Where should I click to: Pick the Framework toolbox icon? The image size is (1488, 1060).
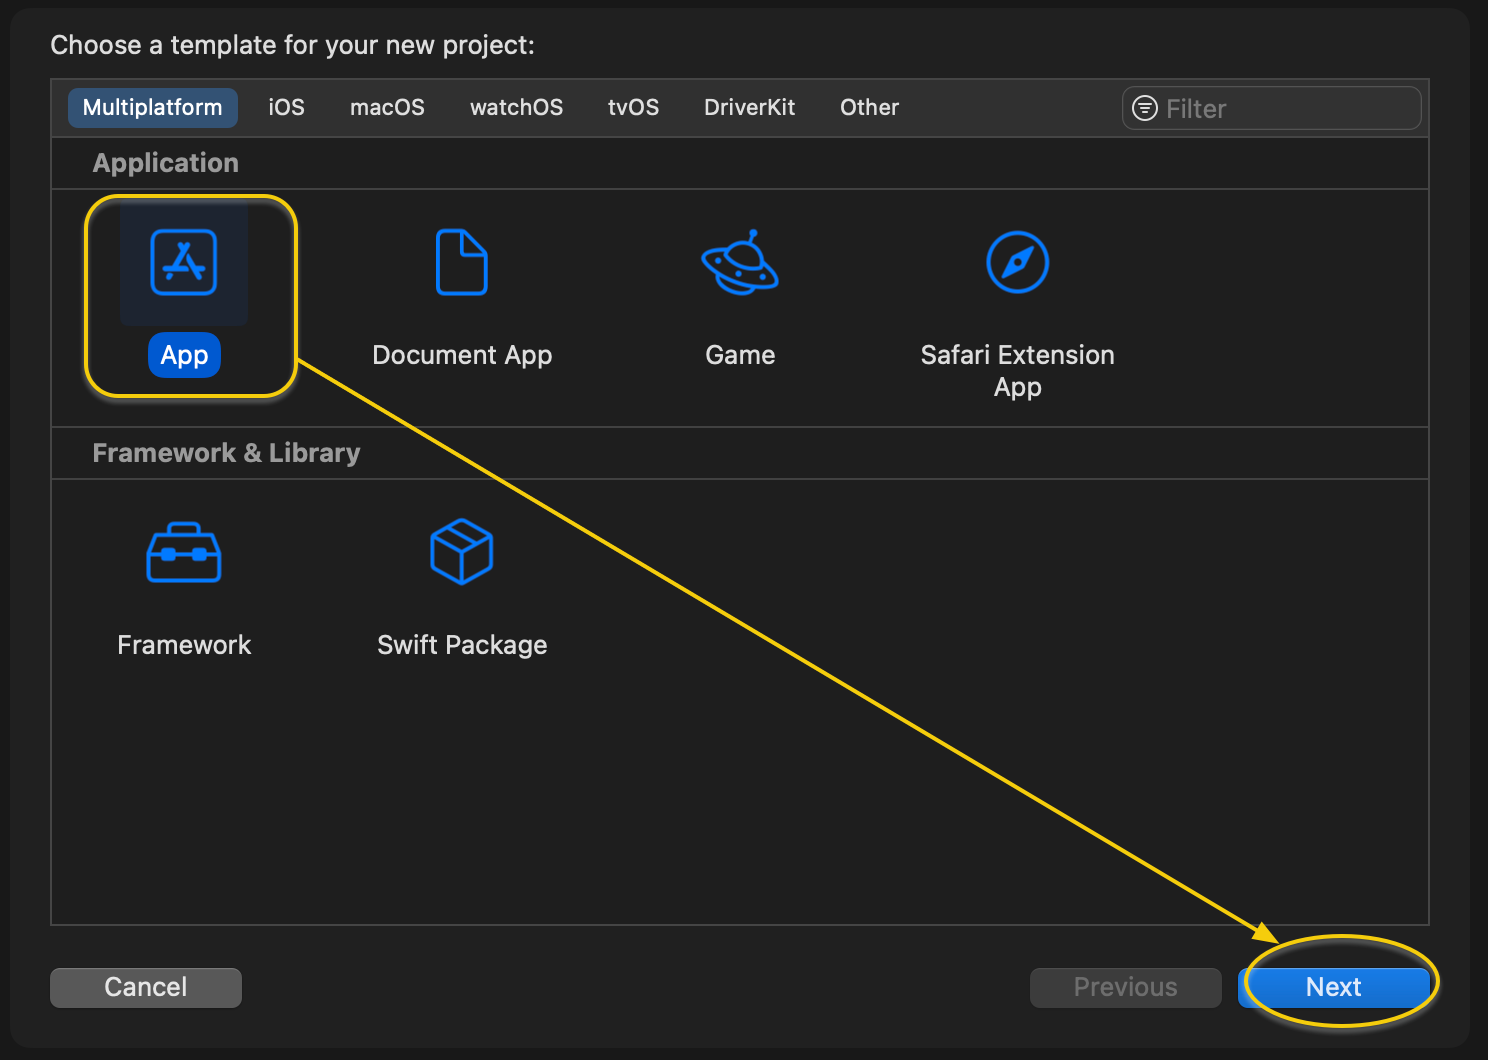[x=184, y=552]
